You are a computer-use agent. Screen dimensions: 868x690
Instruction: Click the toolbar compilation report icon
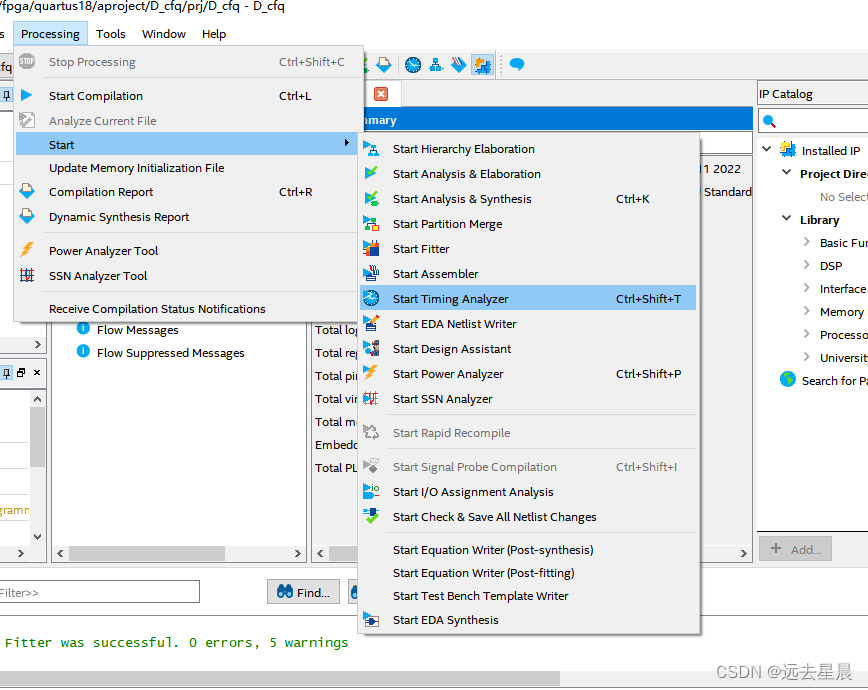click(x=384, y=65)
